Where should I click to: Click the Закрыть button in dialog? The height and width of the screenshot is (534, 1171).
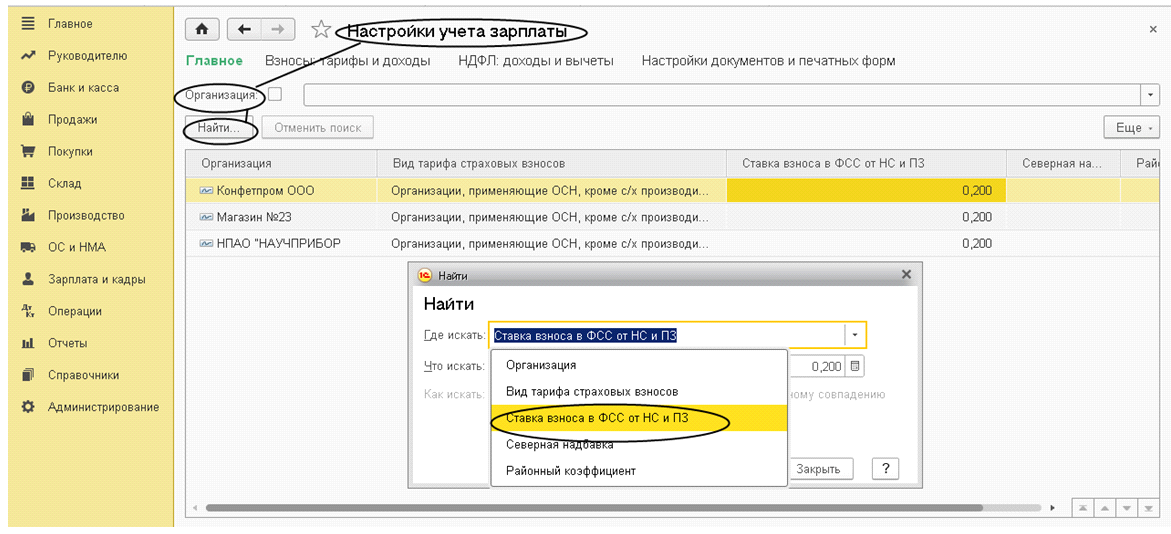pyautogui.click(x=817, y=469)
